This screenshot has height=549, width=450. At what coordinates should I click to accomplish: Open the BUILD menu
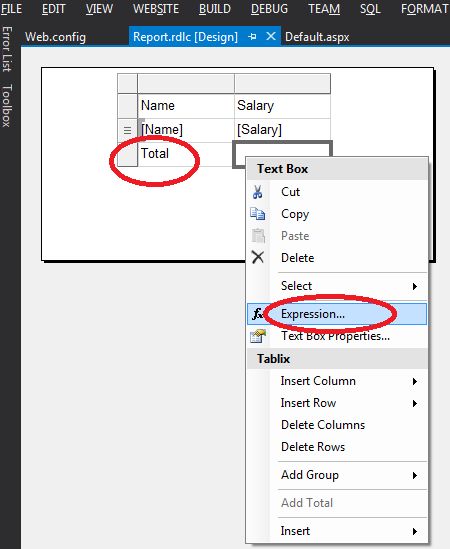pos(215,9)
